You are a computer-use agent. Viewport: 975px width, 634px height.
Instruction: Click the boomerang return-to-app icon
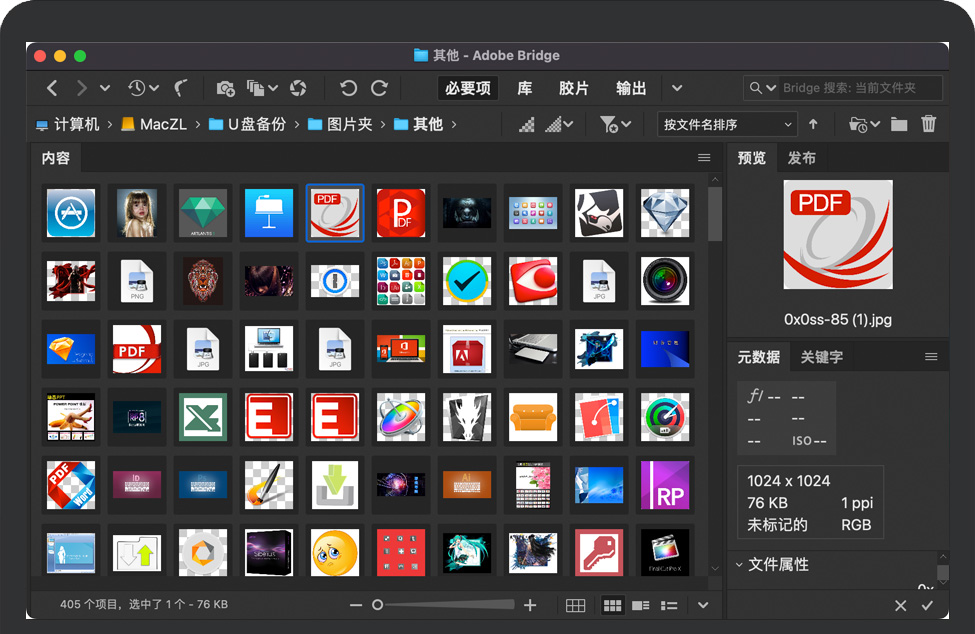[x=182, y=89]
